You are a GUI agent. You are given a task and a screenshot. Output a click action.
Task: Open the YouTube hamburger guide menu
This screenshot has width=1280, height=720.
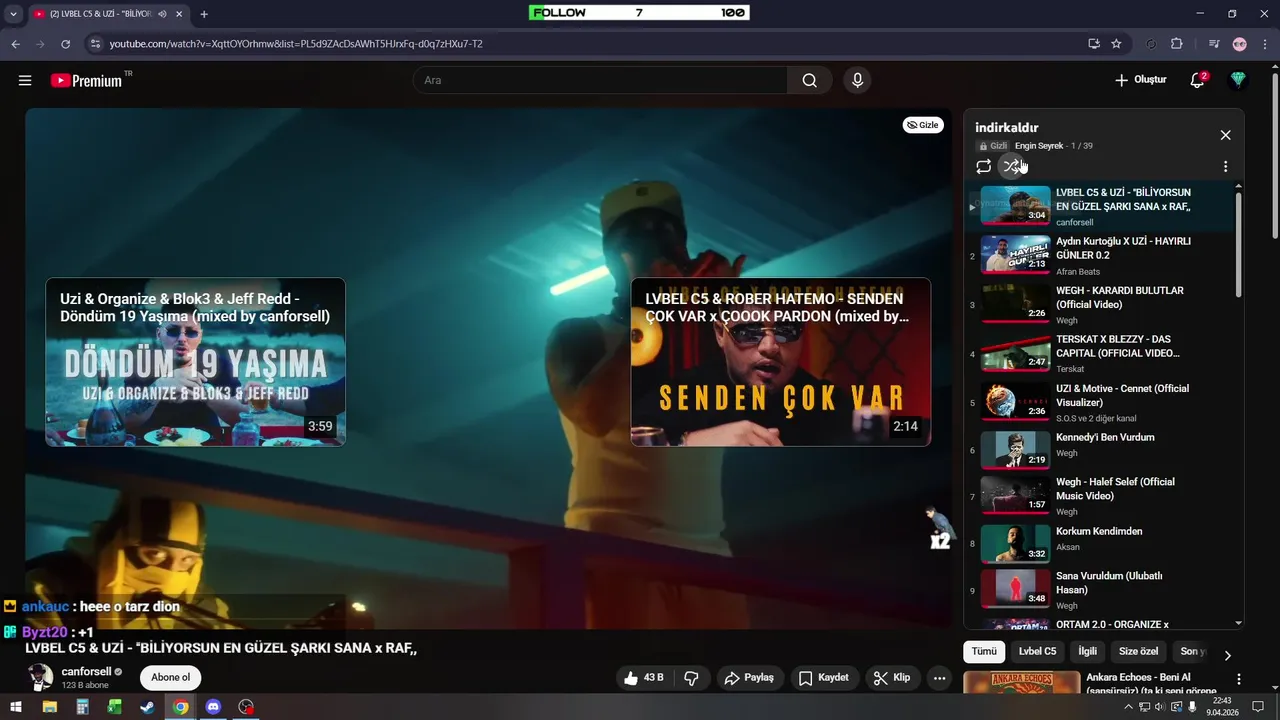pos(25,80)
